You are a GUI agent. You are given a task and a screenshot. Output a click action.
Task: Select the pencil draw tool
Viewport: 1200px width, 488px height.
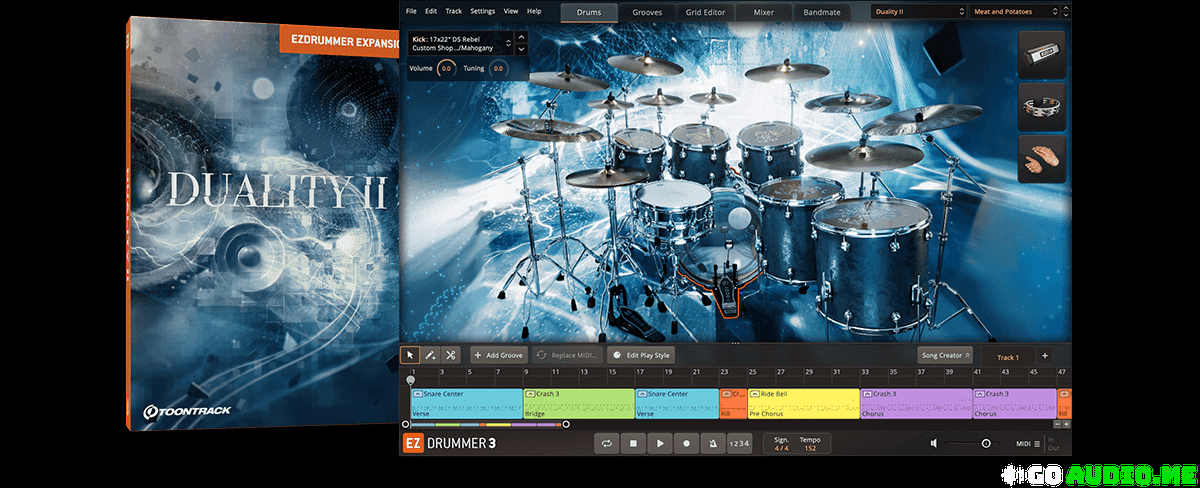pos(430,355)
